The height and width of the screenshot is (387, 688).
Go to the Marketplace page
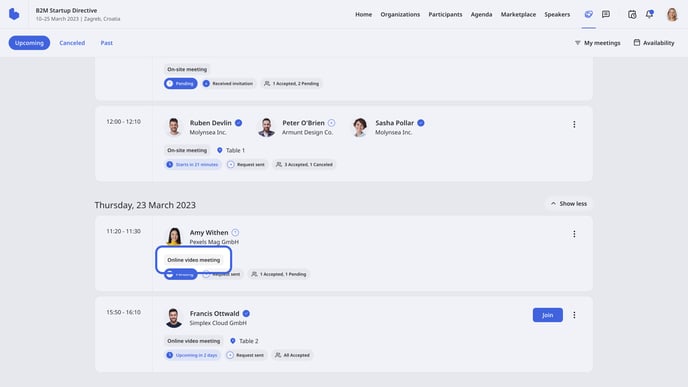pos(518,14)
